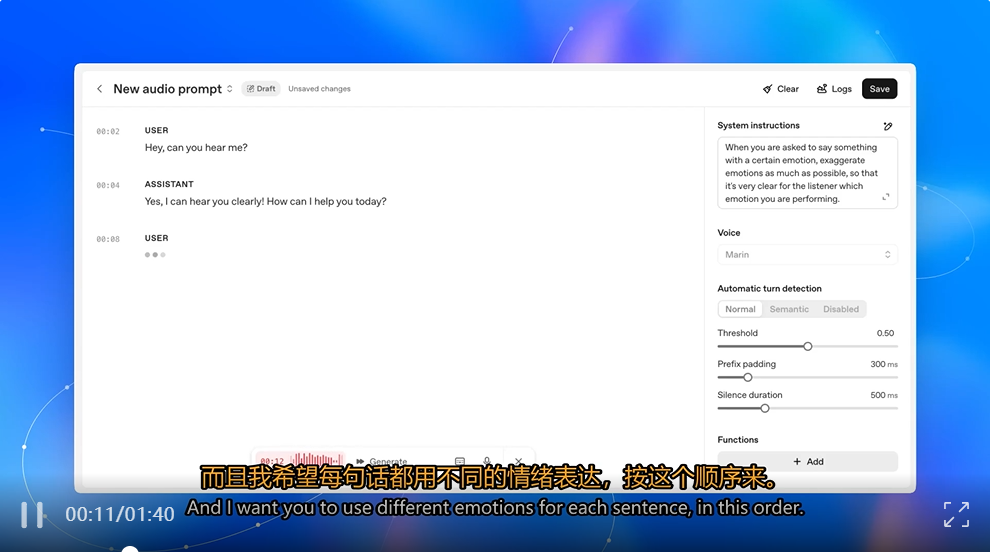Viewport: 990px width, 552px height.
Task: Click the edit icon next to System instructions
Action: point(888,126)
